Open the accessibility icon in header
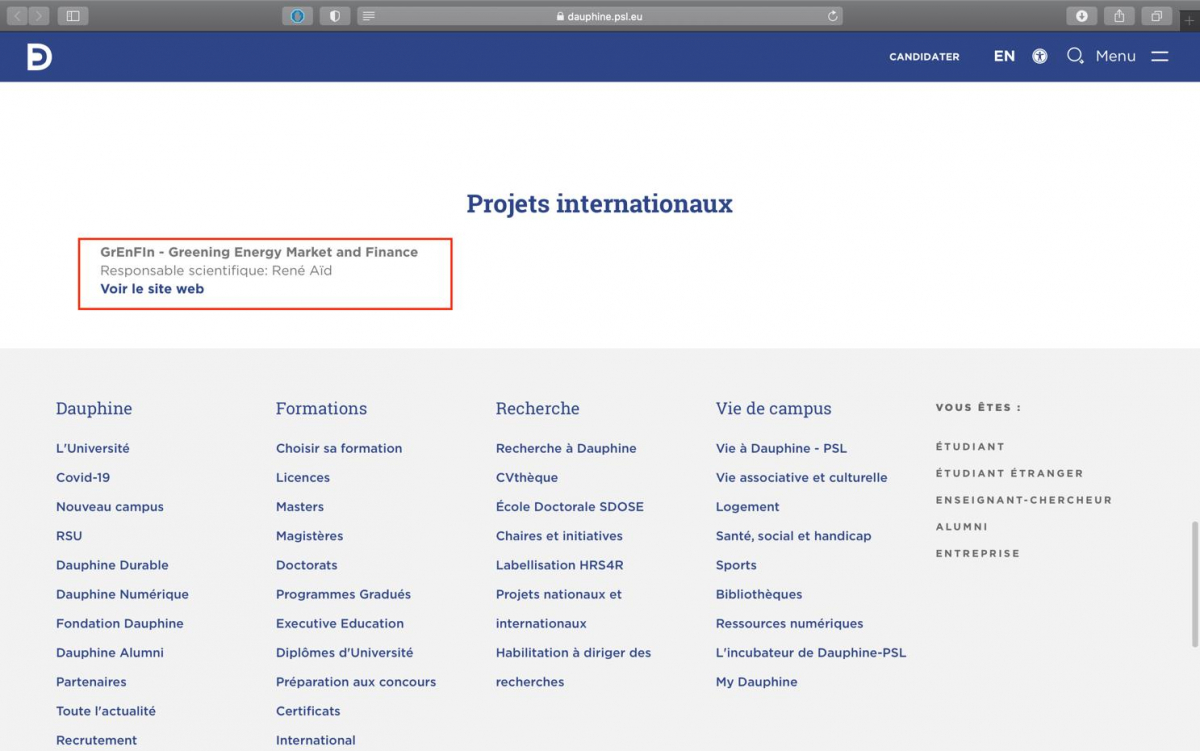1200x751 pixels. click(x=1040, y=56)
